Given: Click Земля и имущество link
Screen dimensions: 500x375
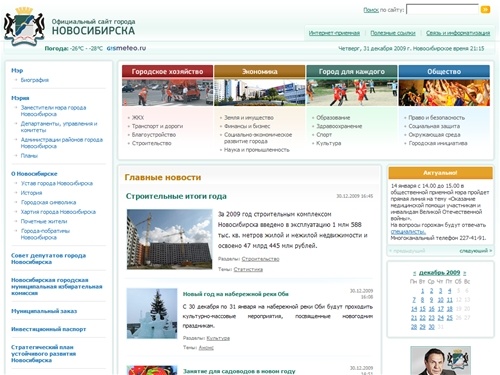Looking at the screenshot, I should 249,118.
